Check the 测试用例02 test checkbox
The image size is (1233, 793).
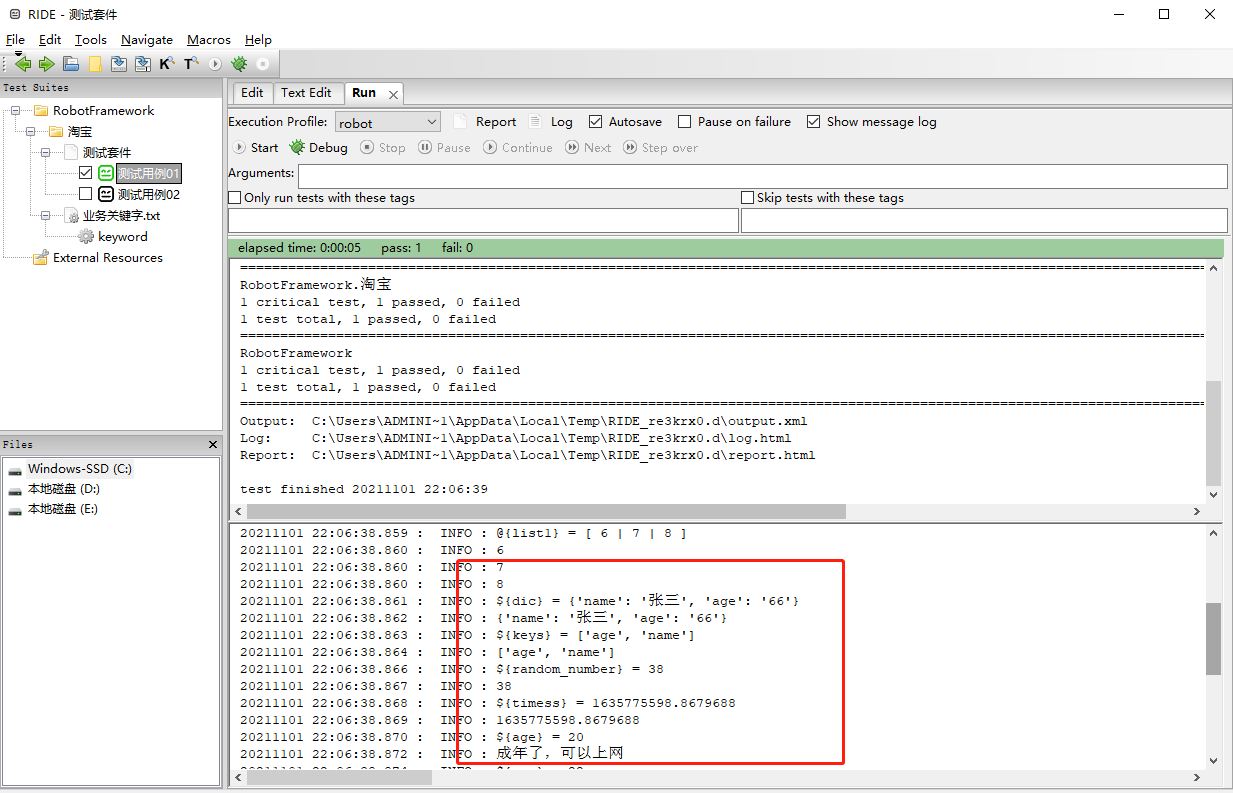point(85,194)
